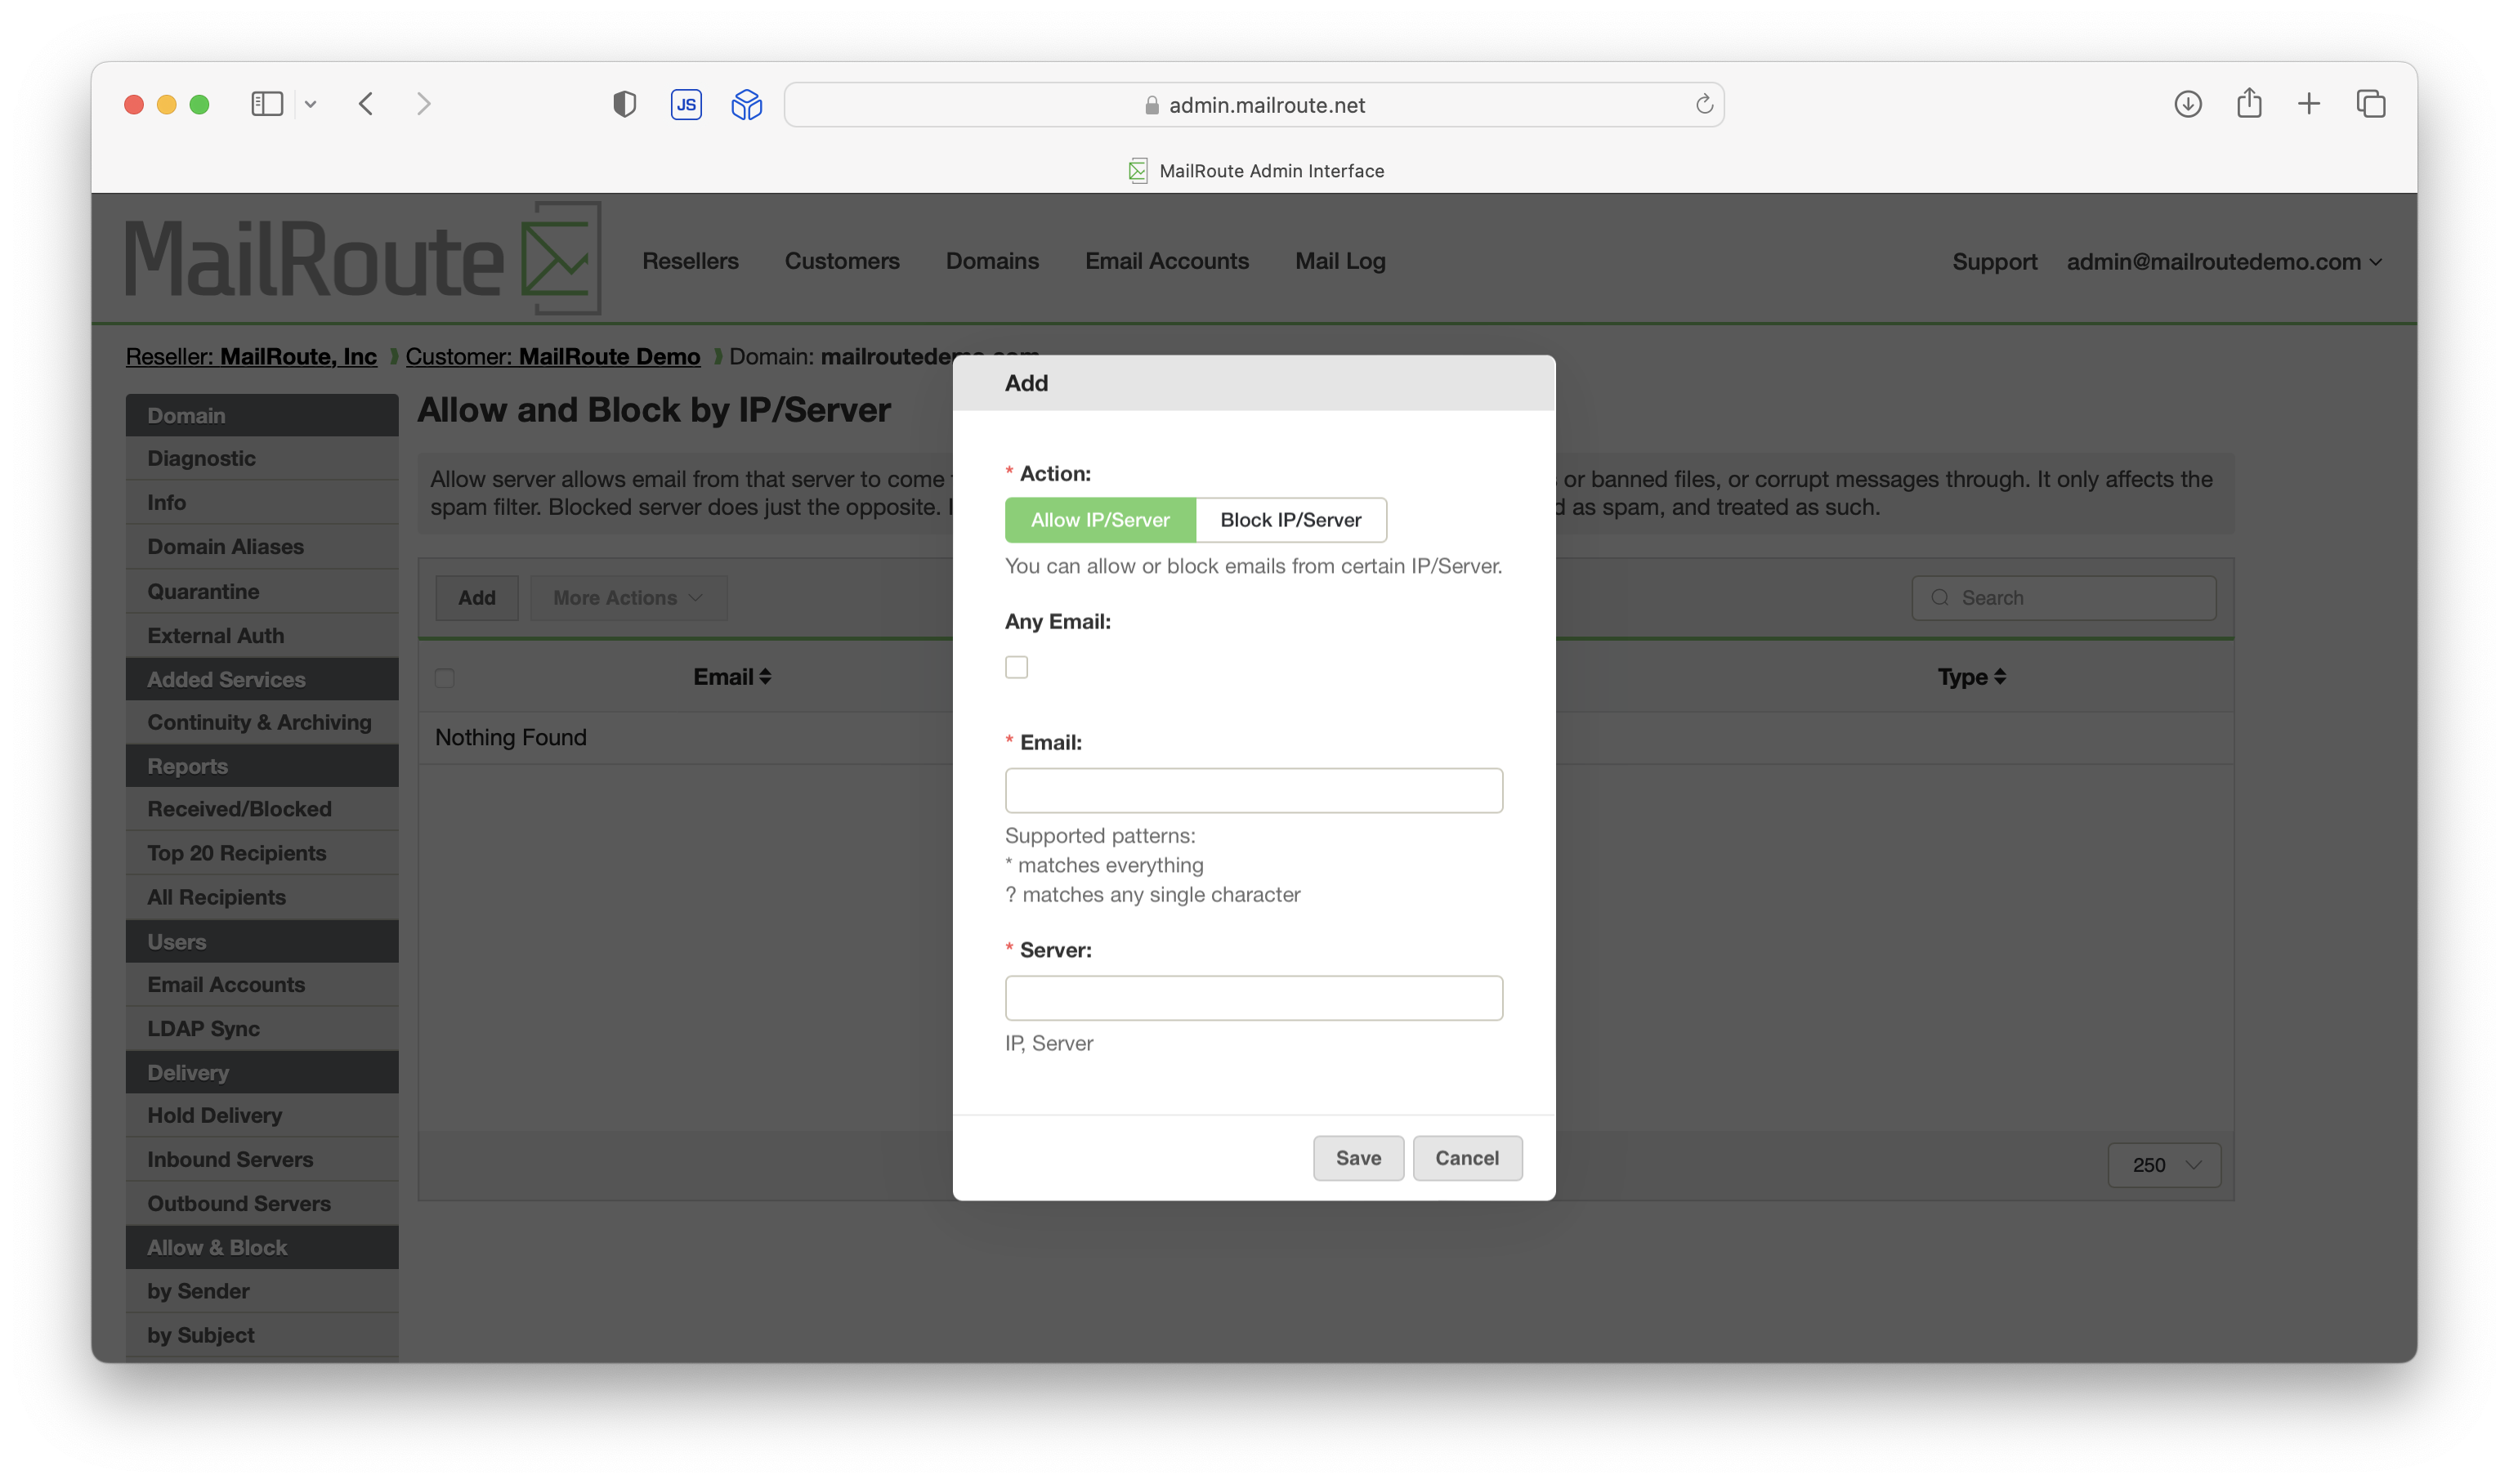Sort by the Type column arrows
The height and width of the screenshot is (1484, 2509).
click(x=2000, y=677)
